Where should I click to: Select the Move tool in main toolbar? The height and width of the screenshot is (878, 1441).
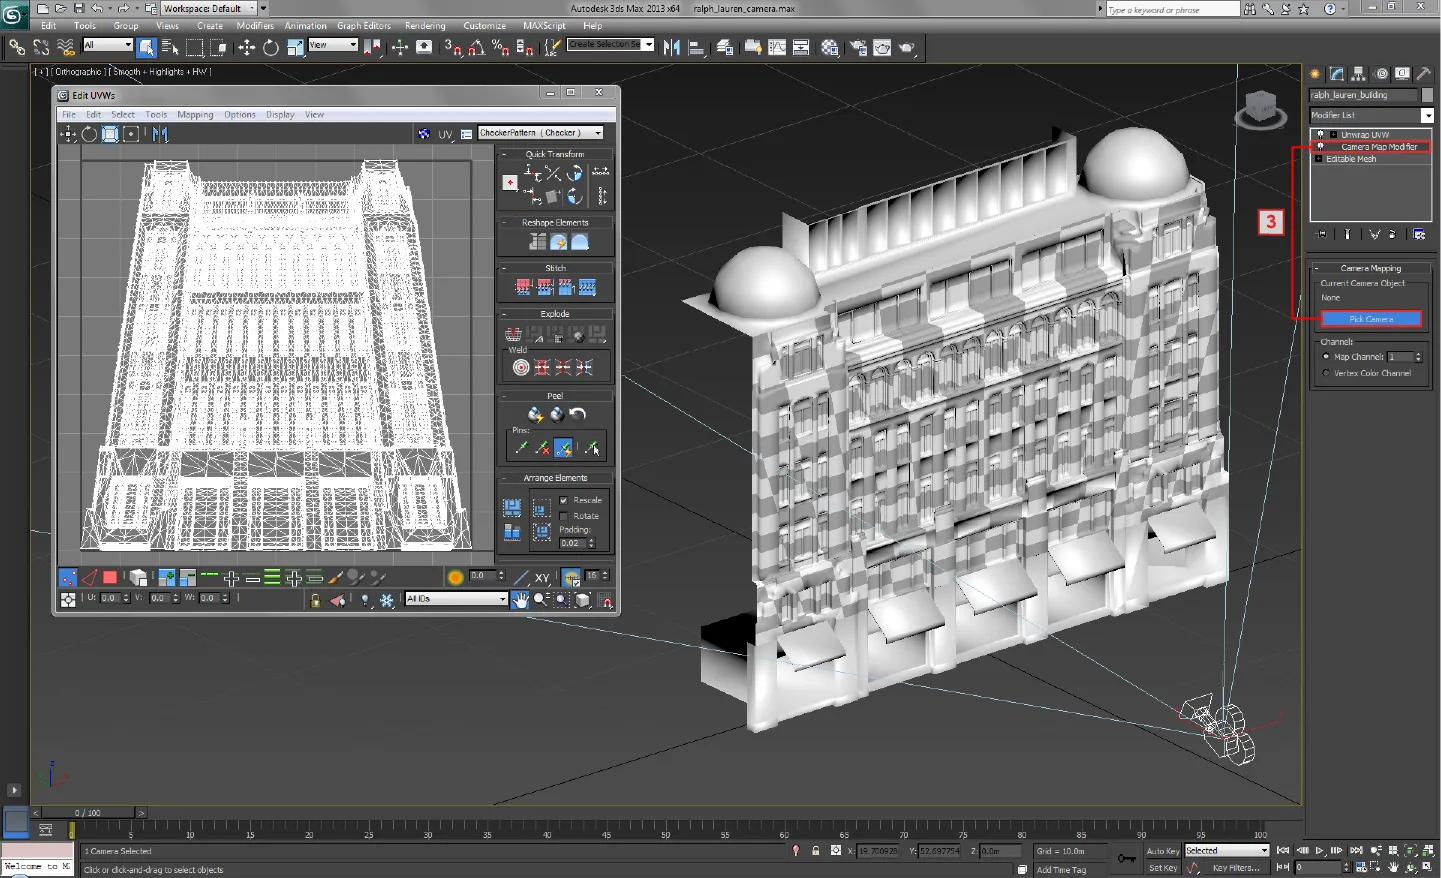247,46
